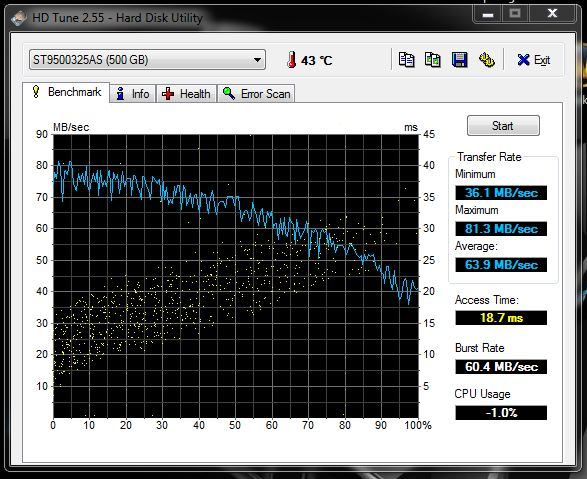Viewport: 587px width, 479px height.
Task: Click the magnifier icon on Error Scan tab
Action: tap(229, 93)
